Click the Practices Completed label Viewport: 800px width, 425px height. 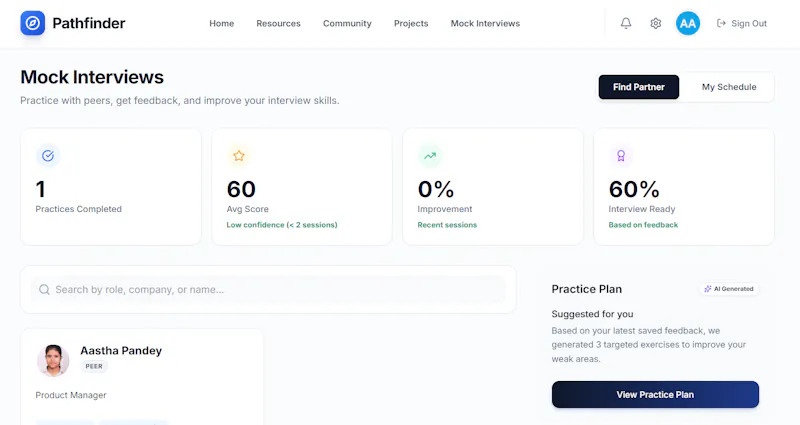[79, 209]
